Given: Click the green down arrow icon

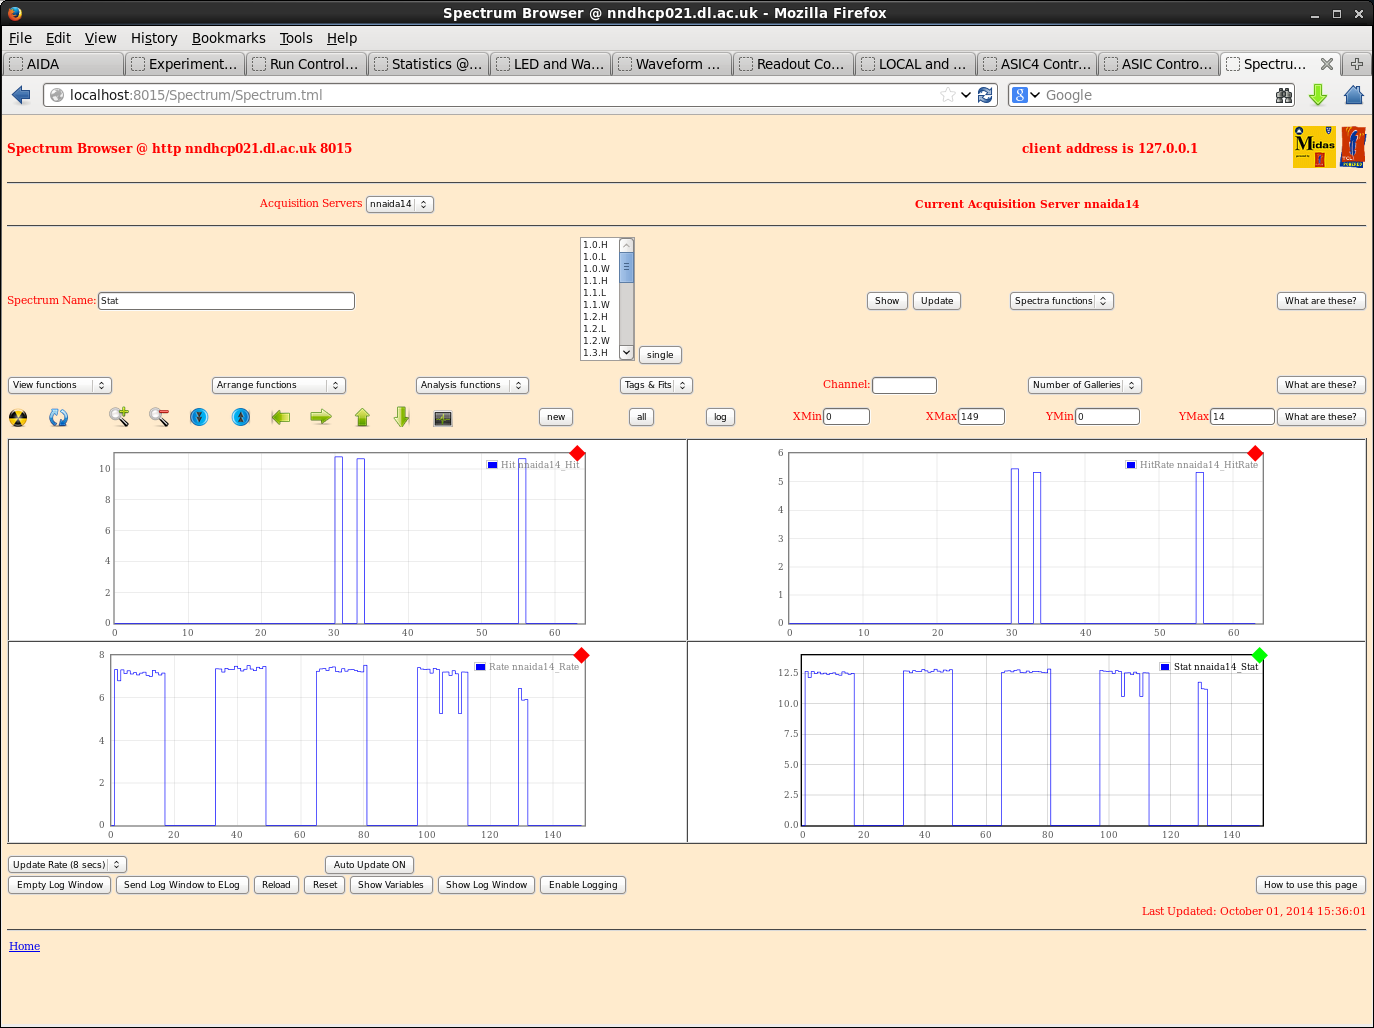Looking at the screenshot, I should point(402,417).
